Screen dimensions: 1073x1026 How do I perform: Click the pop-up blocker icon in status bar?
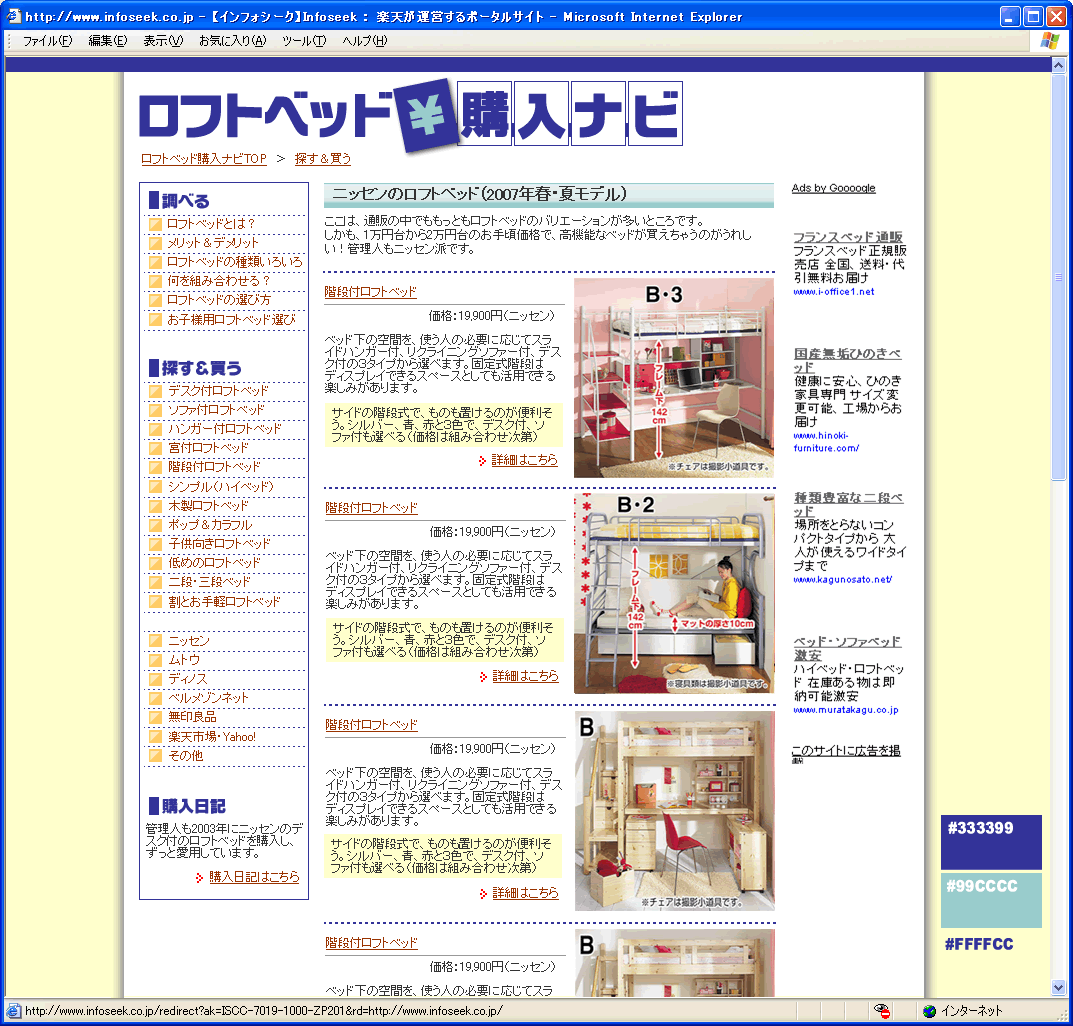click(881, 1011)
